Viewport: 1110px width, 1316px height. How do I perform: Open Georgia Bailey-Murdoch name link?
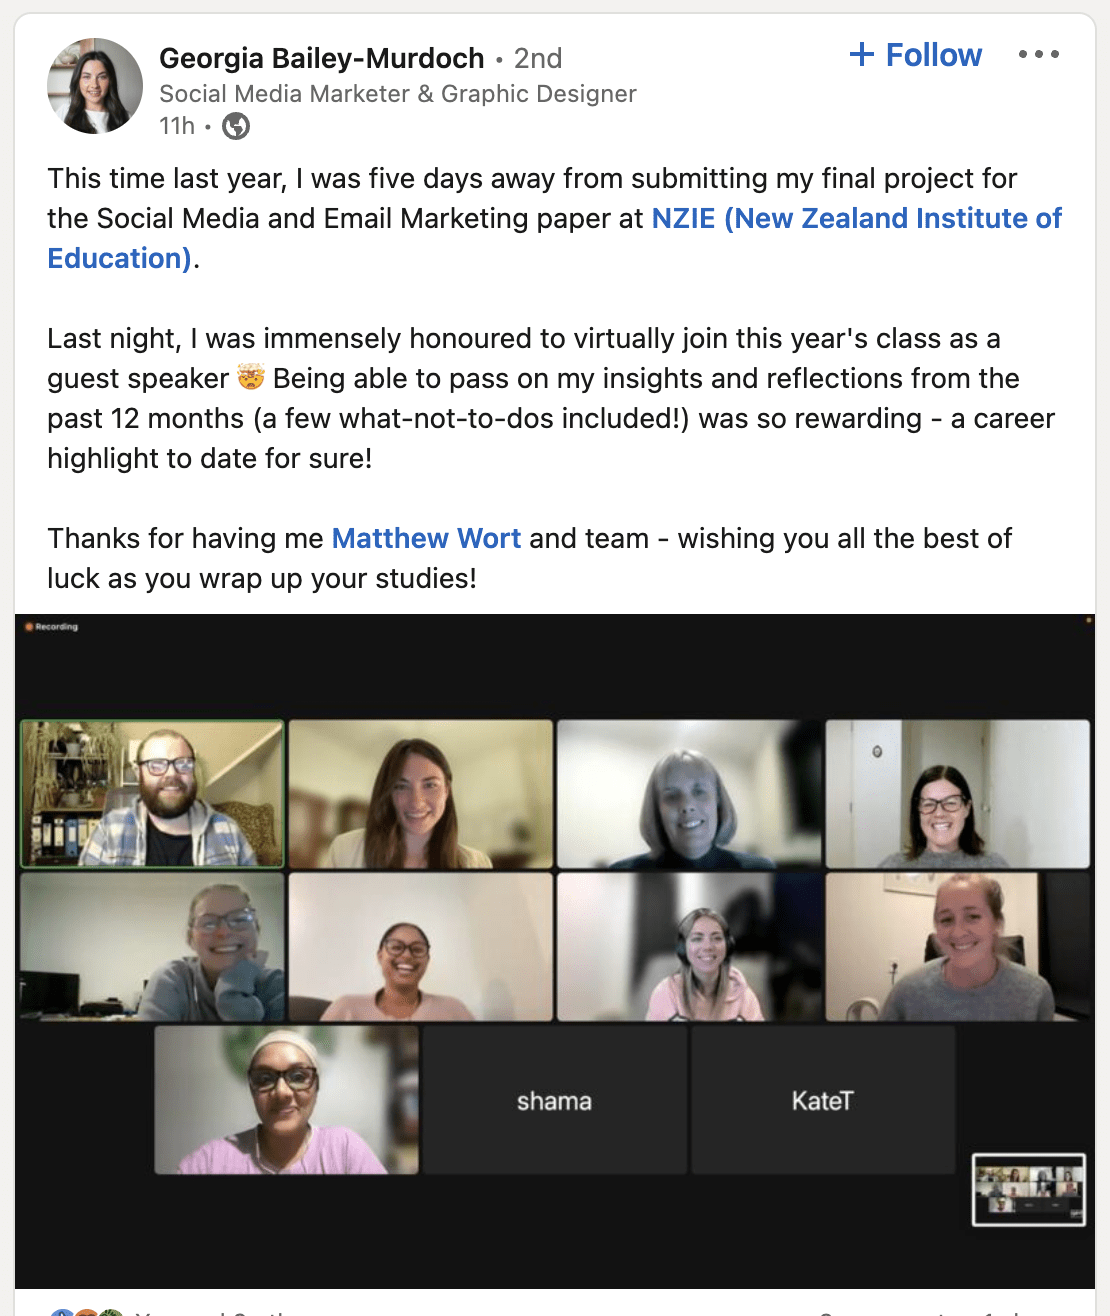click(322, 58)
